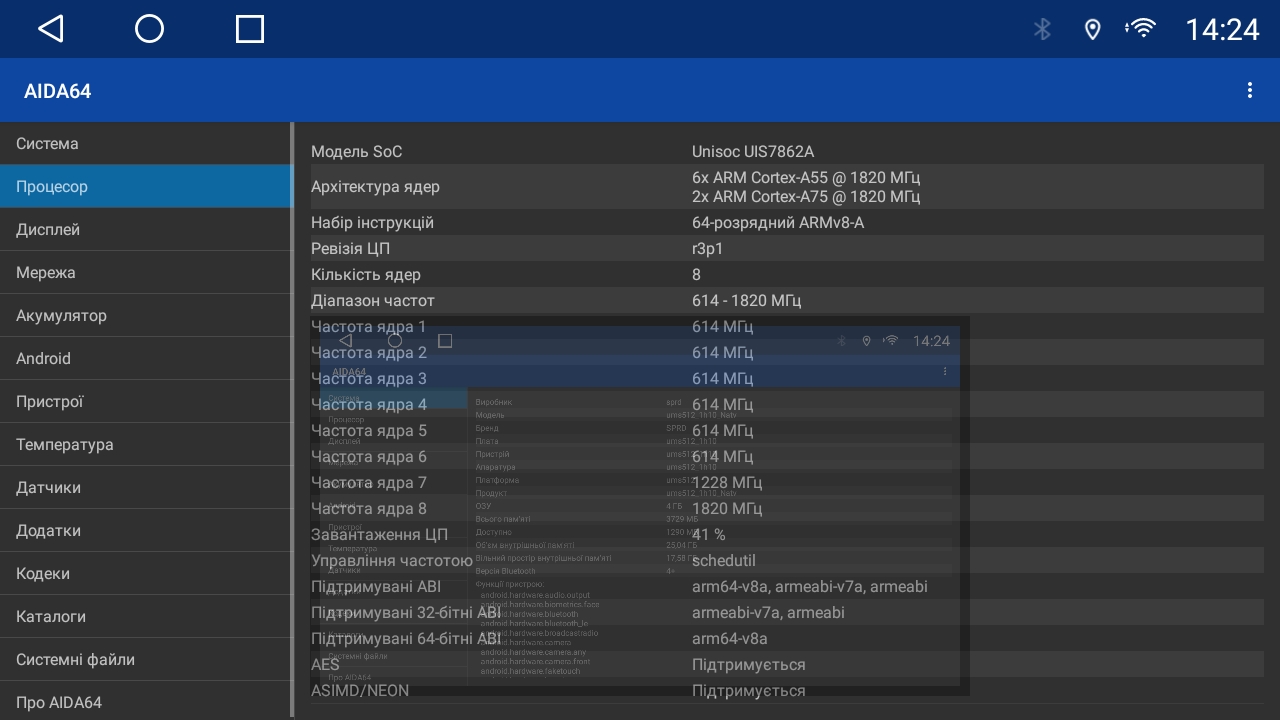Image resolution: width=1280 pixels, height=720 pixels.
Task: Tap the Wi-Fi status icon
Action: tap(1140, 29)
